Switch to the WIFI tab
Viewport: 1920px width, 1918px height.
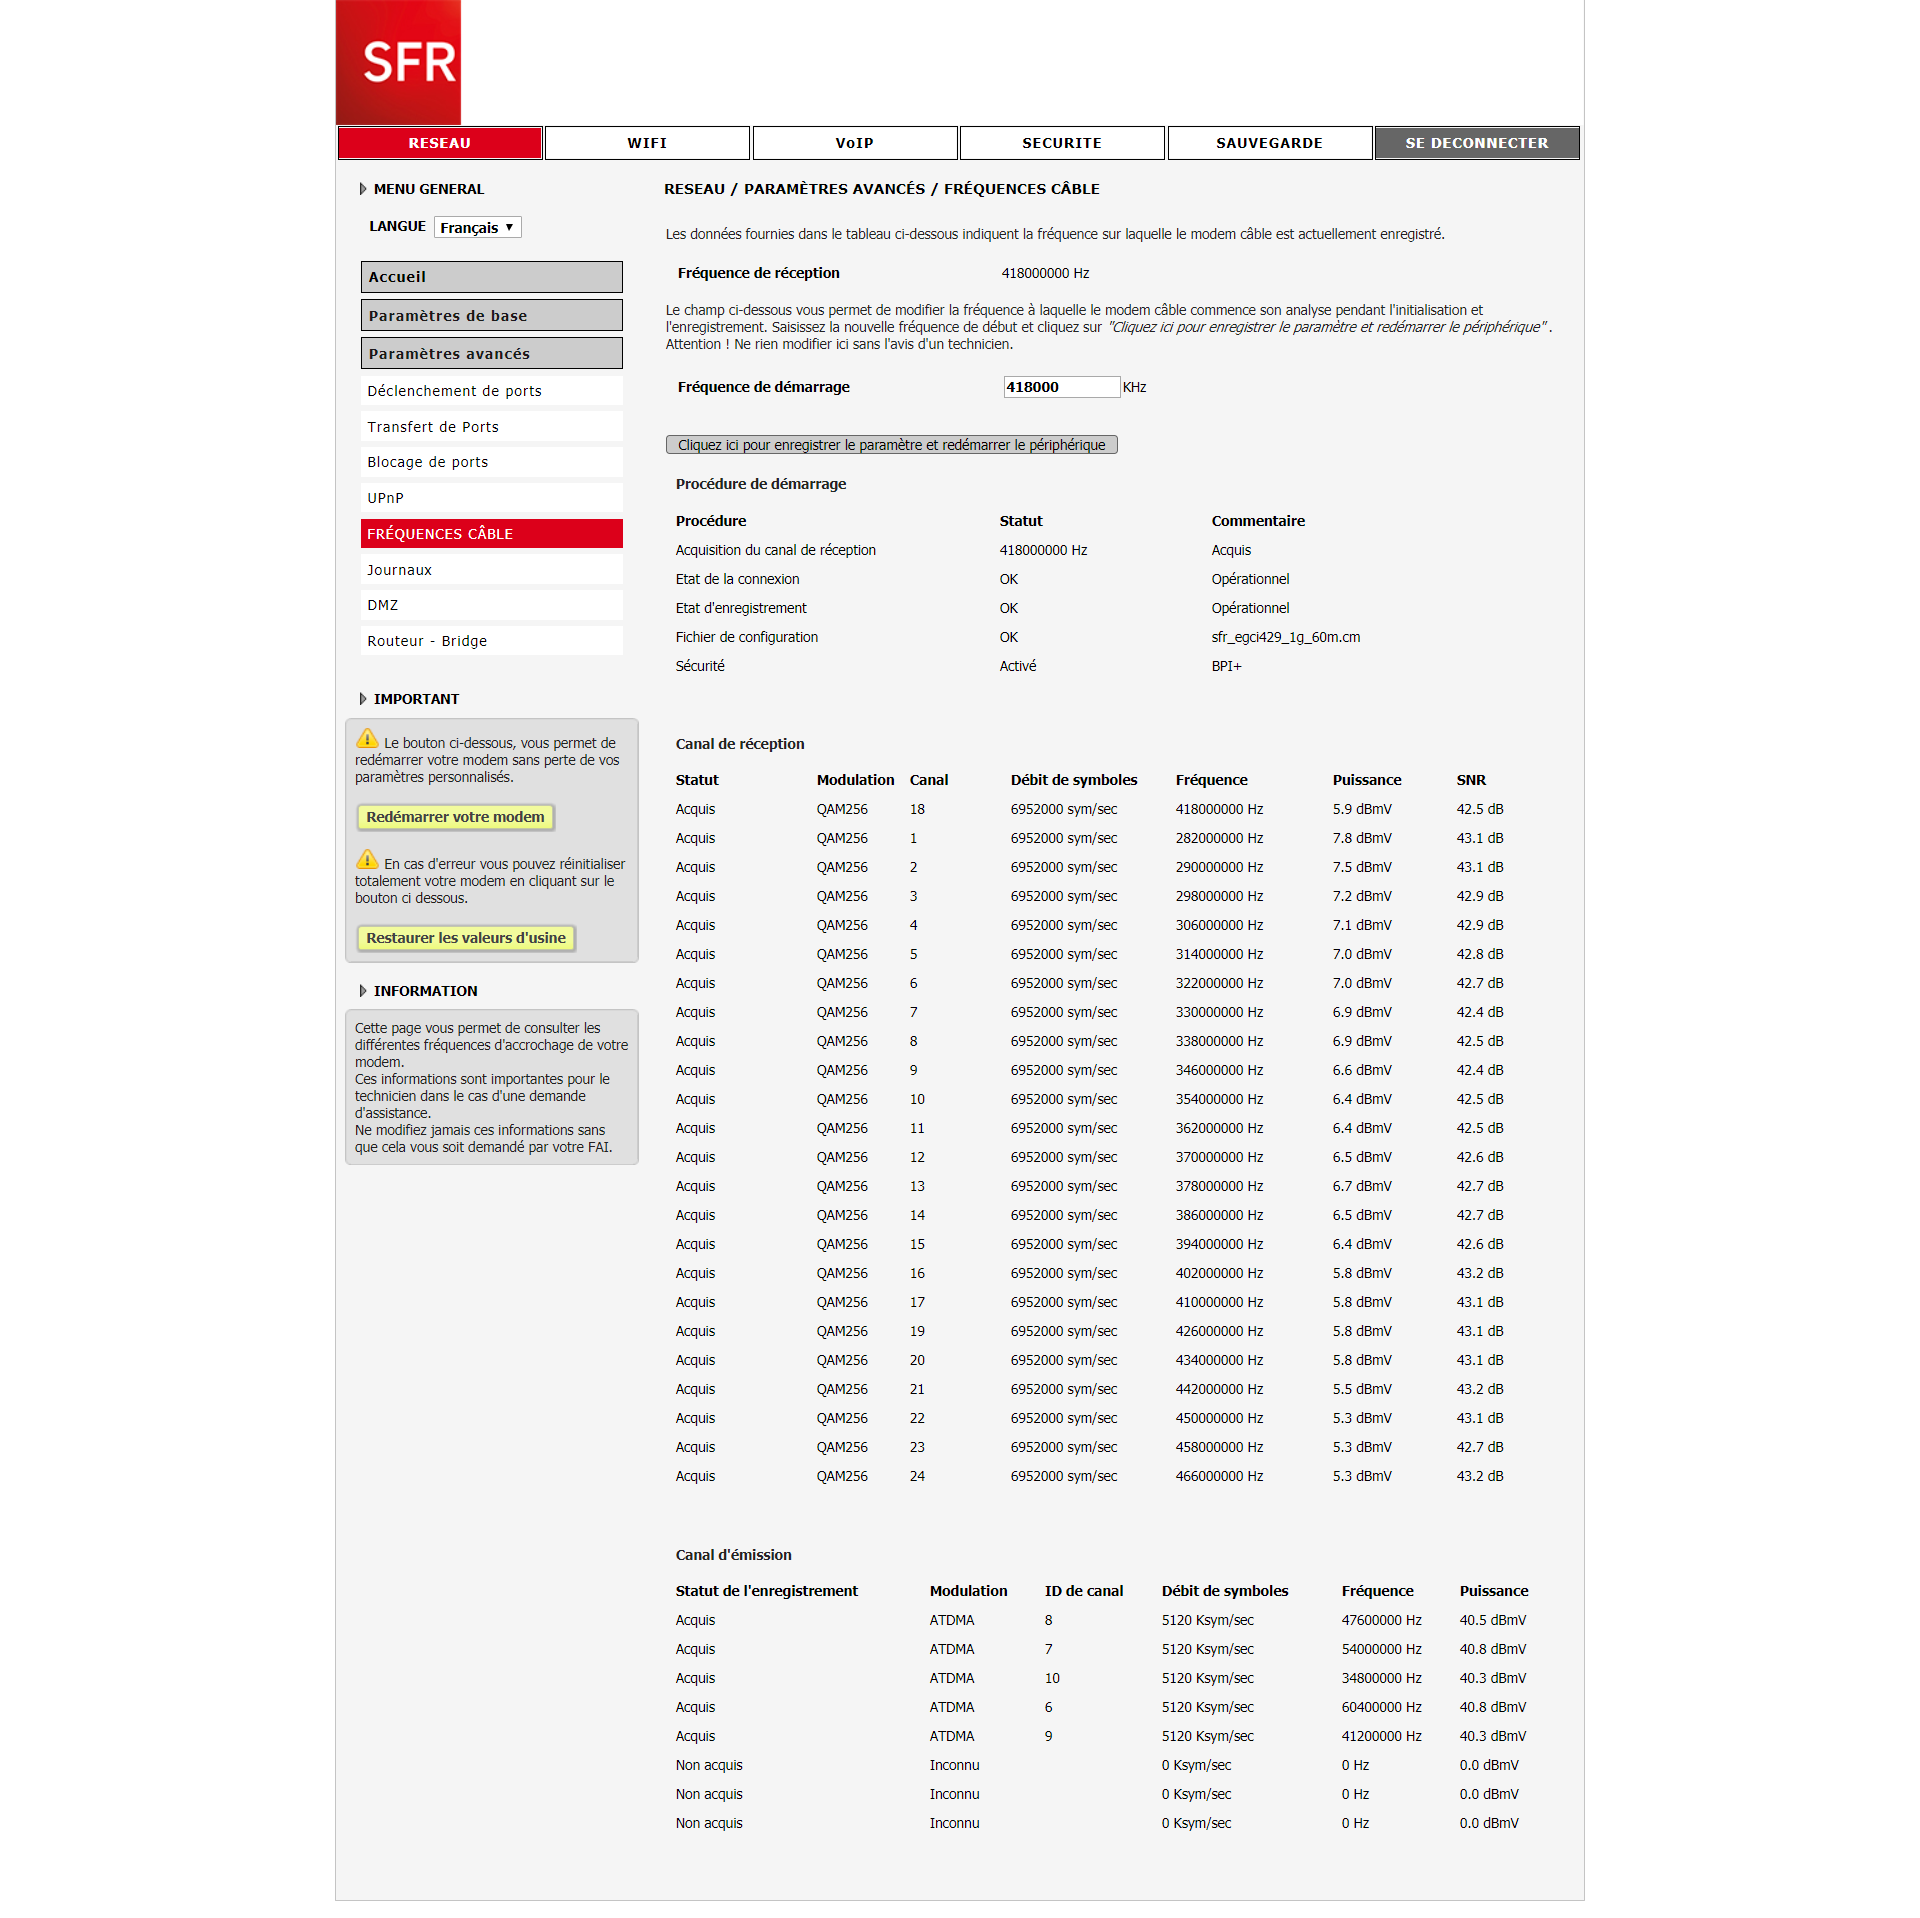point(646,142)
